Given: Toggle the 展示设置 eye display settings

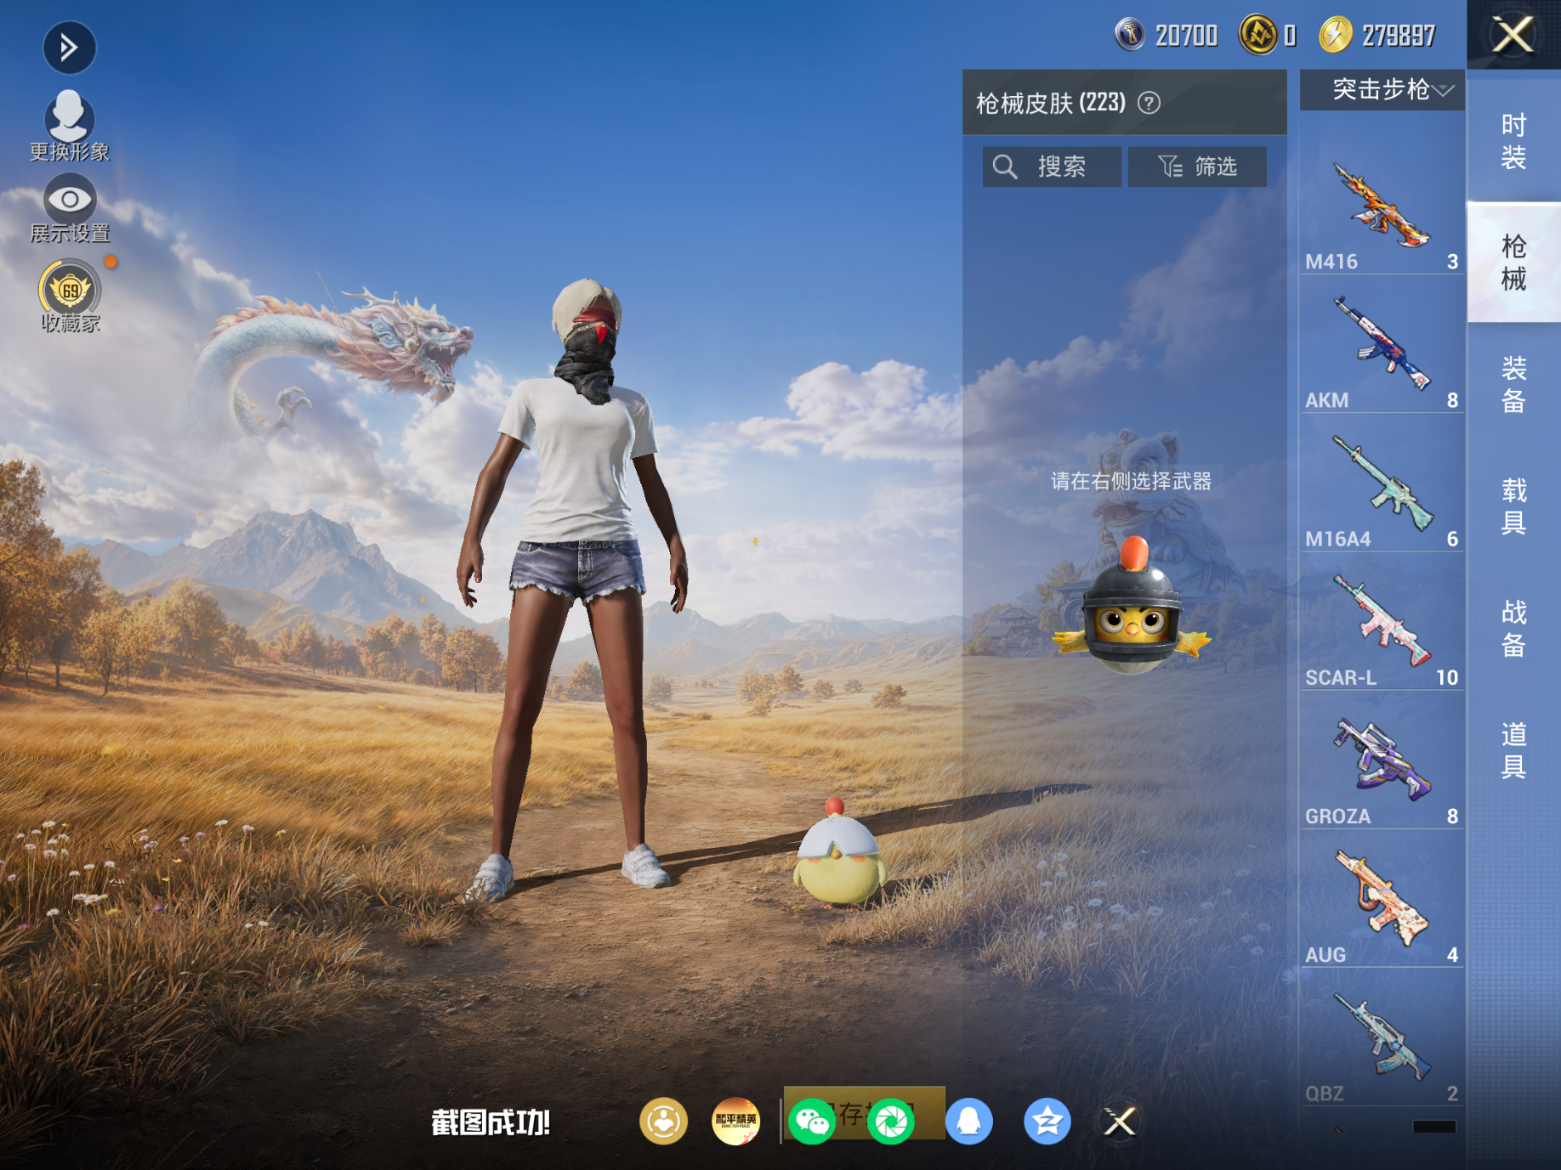Looking at the screenshot, I should coord(69,209).
